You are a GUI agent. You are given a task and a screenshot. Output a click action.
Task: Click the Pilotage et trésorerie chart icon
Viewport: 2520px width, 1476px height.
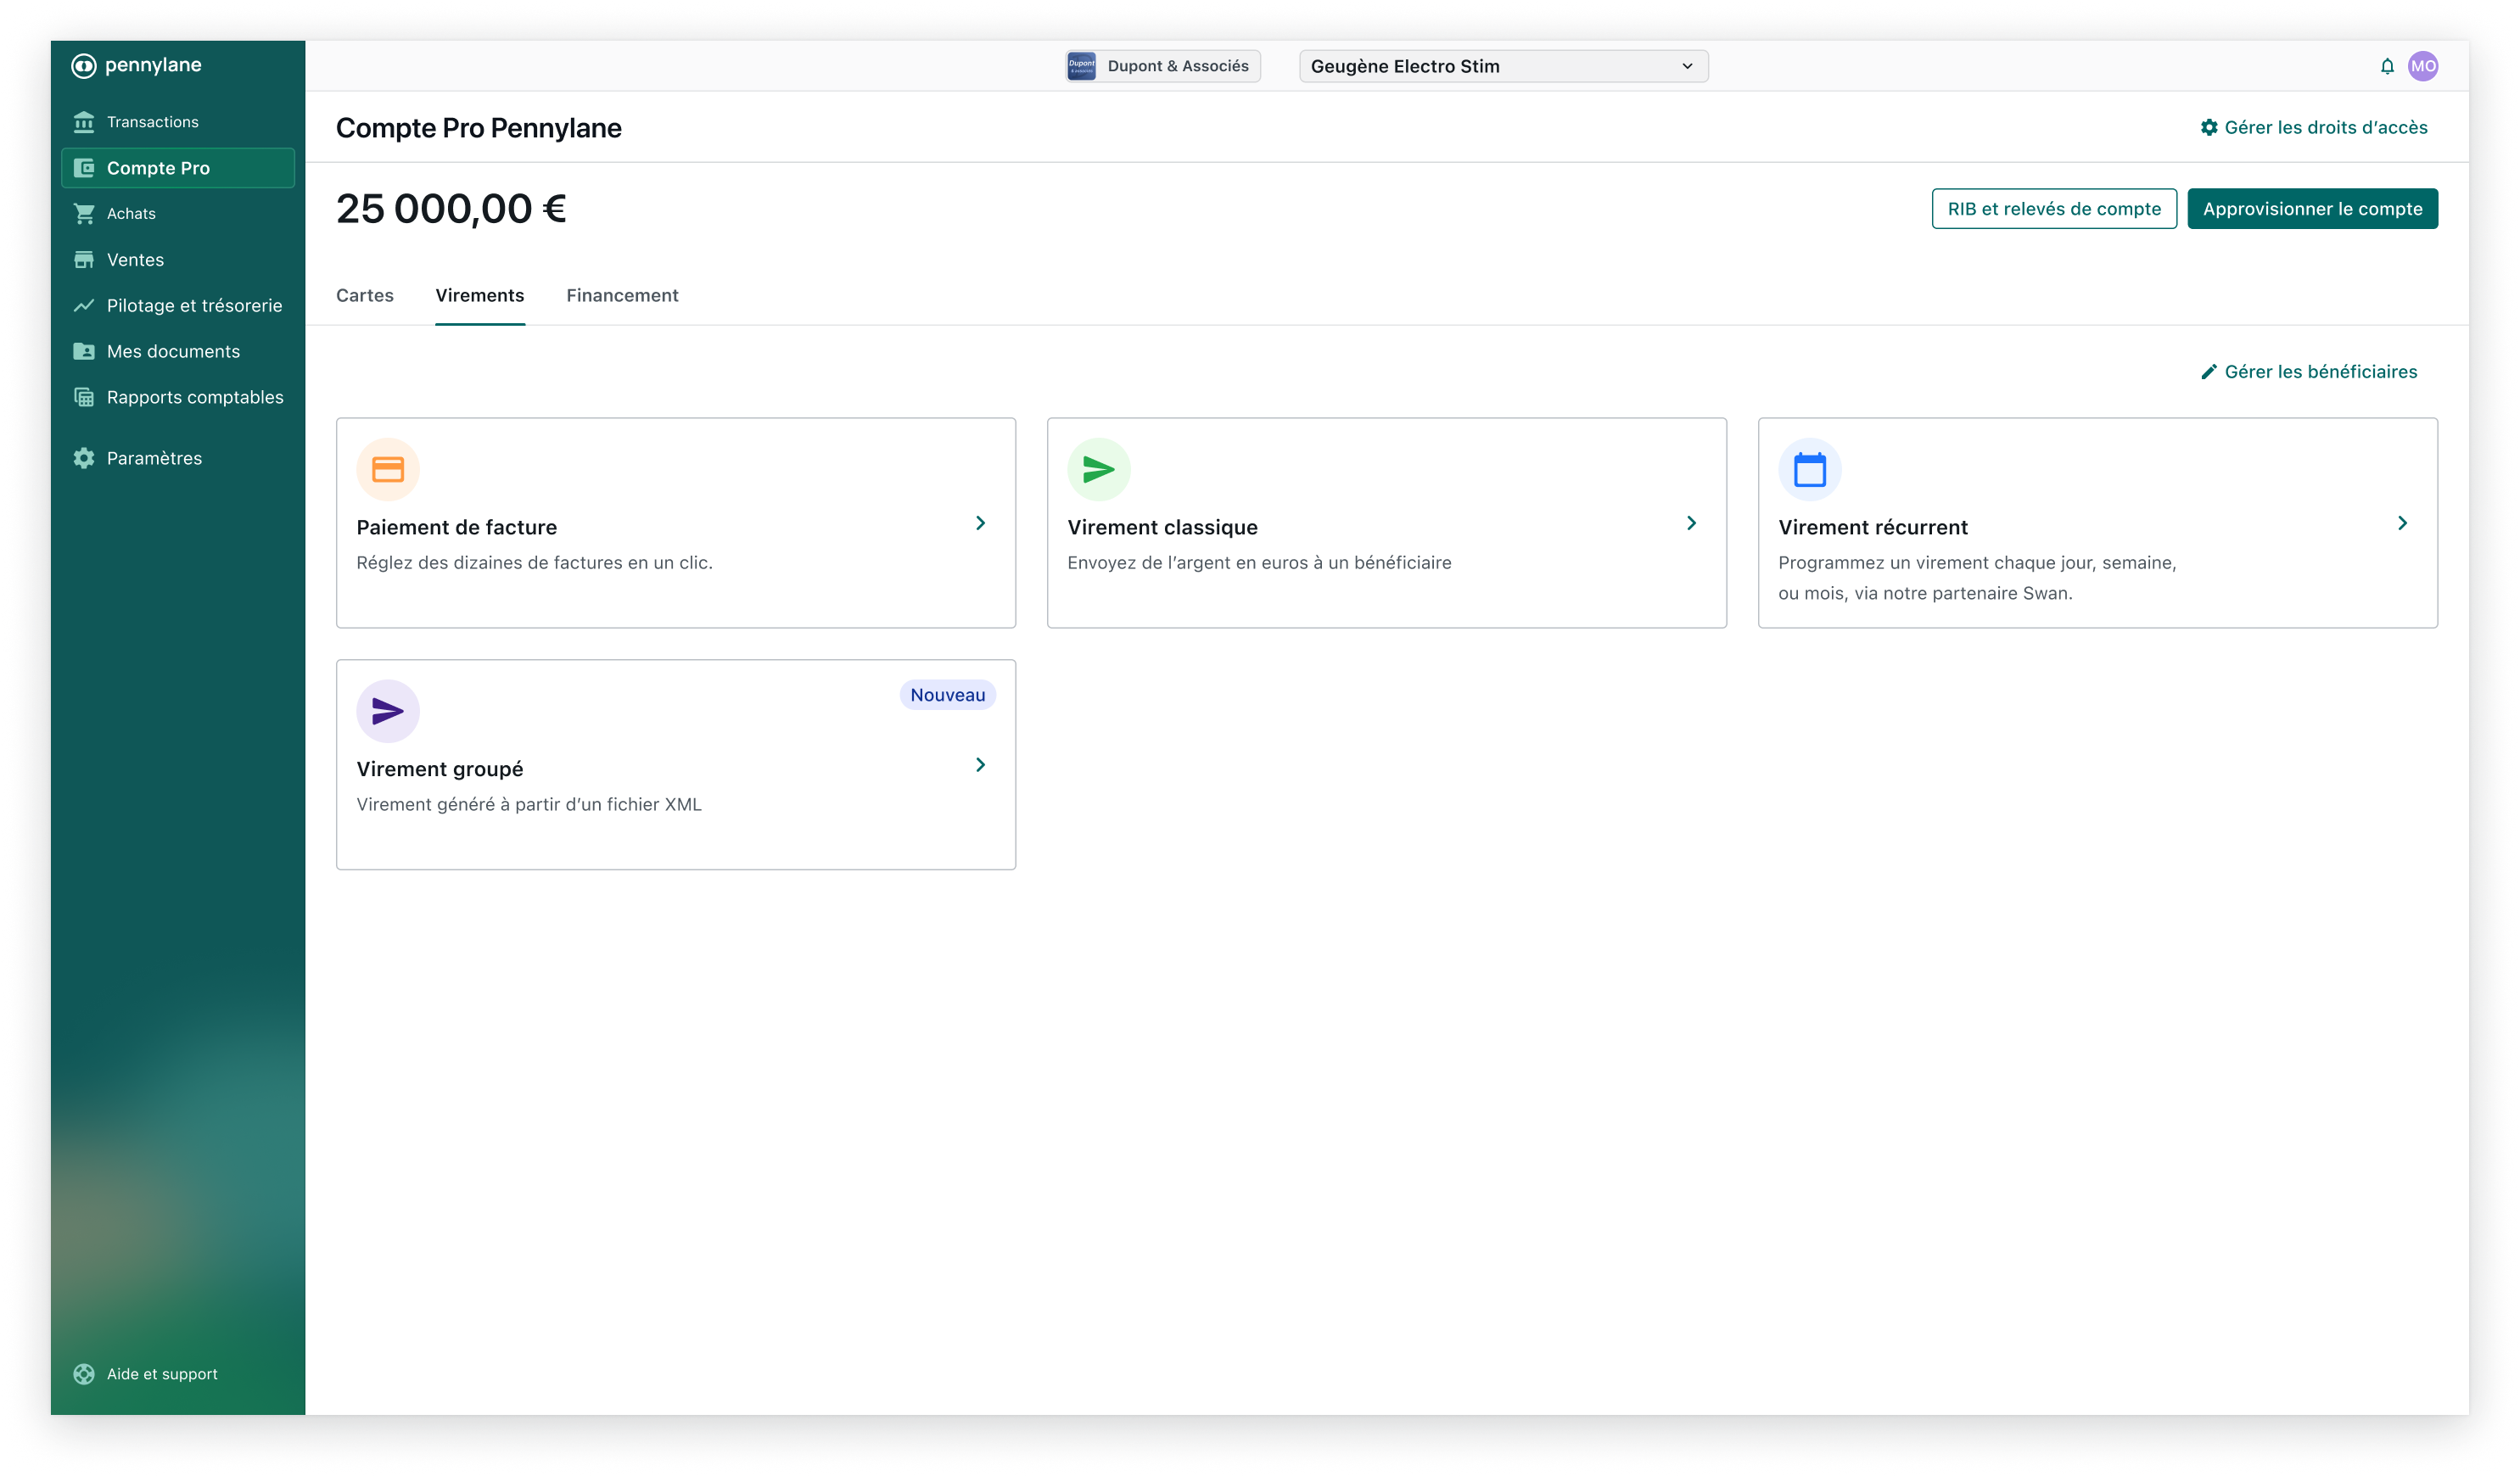pyautogui.click(x=84, y=306)
